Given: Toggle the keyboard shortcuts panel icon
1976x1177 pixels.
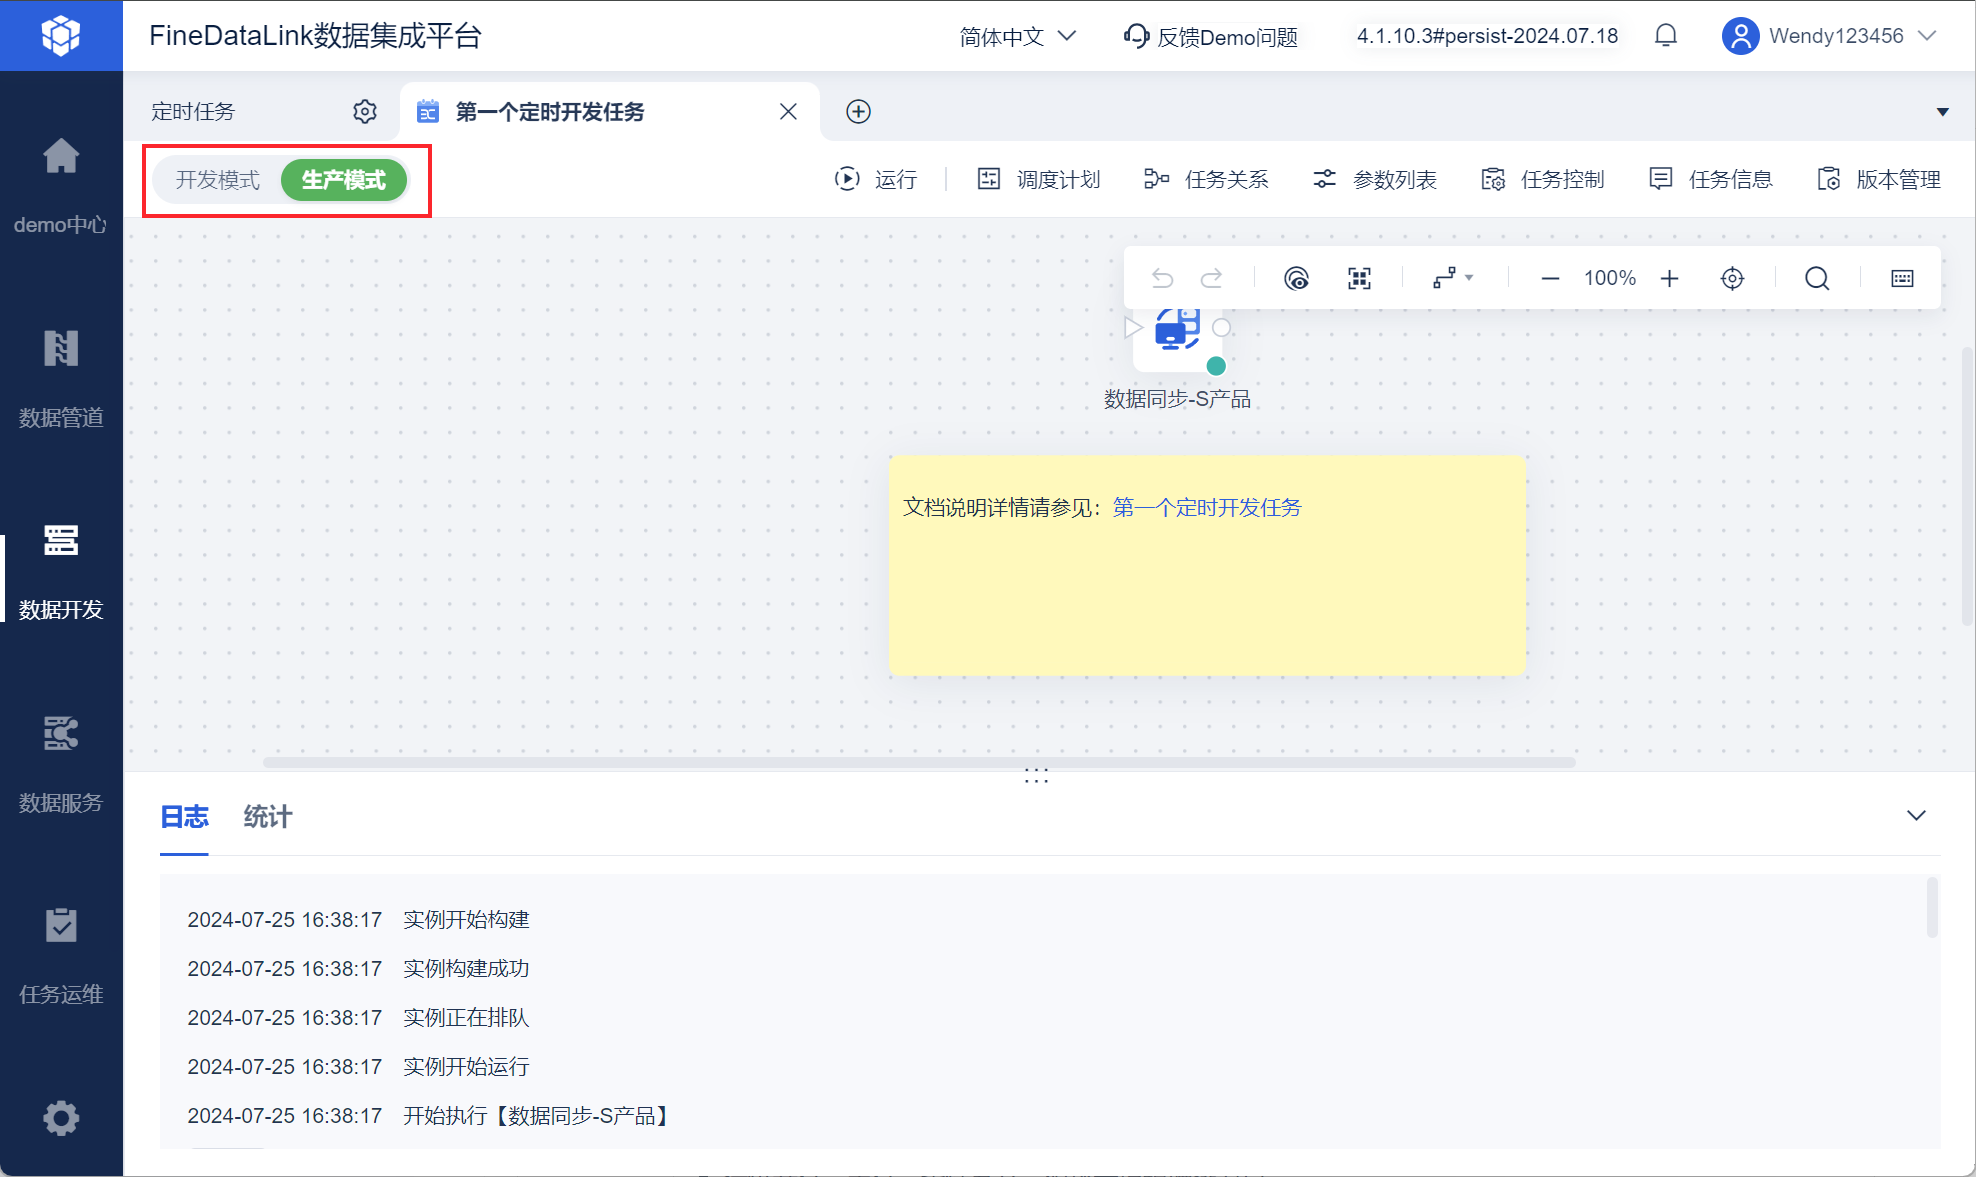Looking at the screenshot, I should 1902,278.
